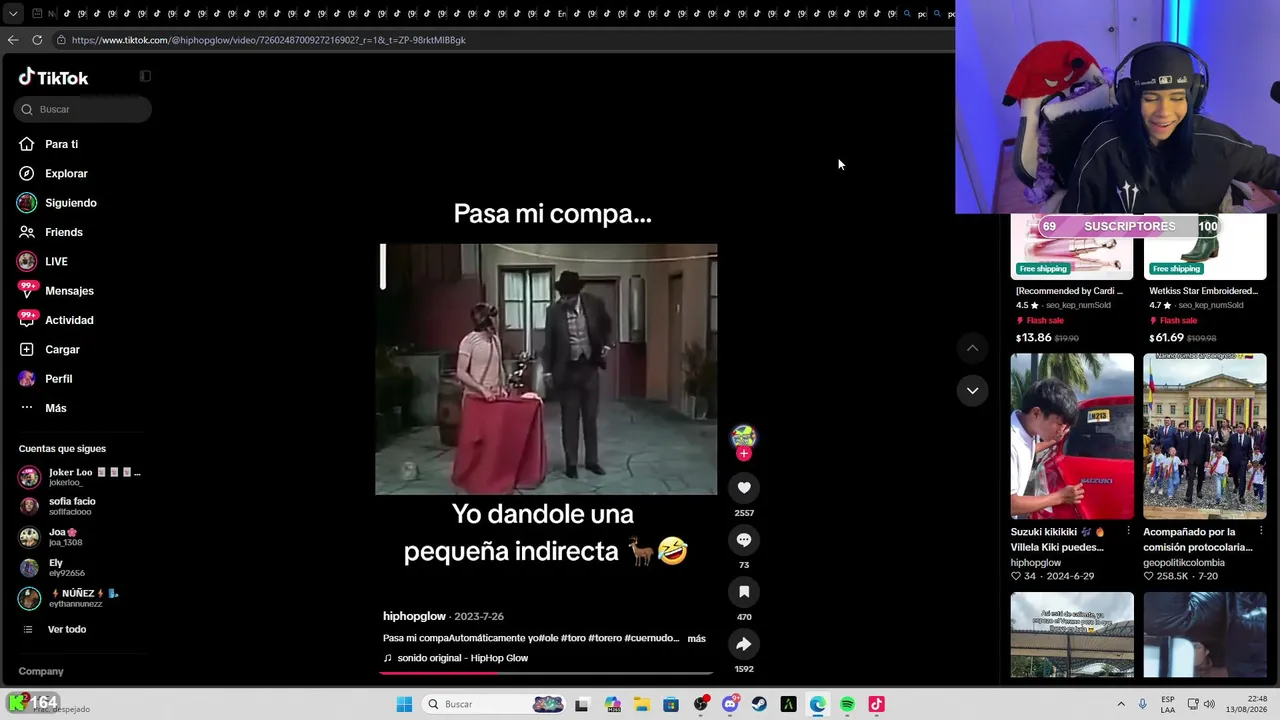Seek in the video progress bar

click(546, 673)
